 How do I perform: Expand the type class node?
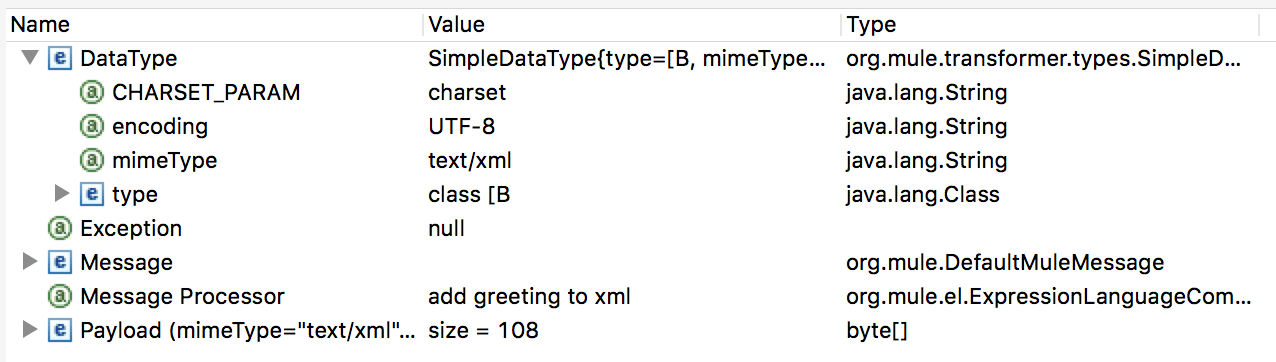click(x=62, y=194)
